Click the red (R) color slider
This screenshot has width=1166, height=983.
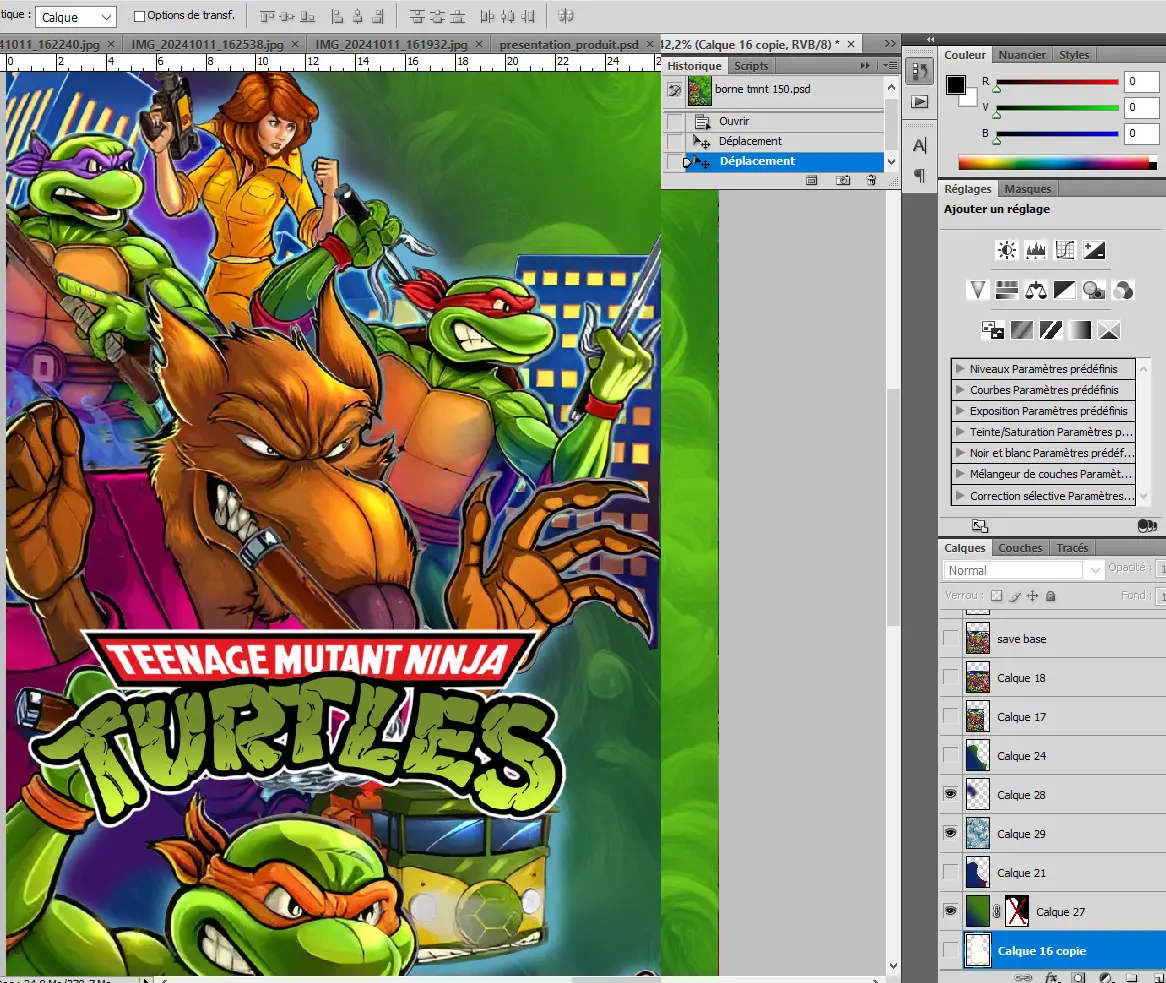1057,81
